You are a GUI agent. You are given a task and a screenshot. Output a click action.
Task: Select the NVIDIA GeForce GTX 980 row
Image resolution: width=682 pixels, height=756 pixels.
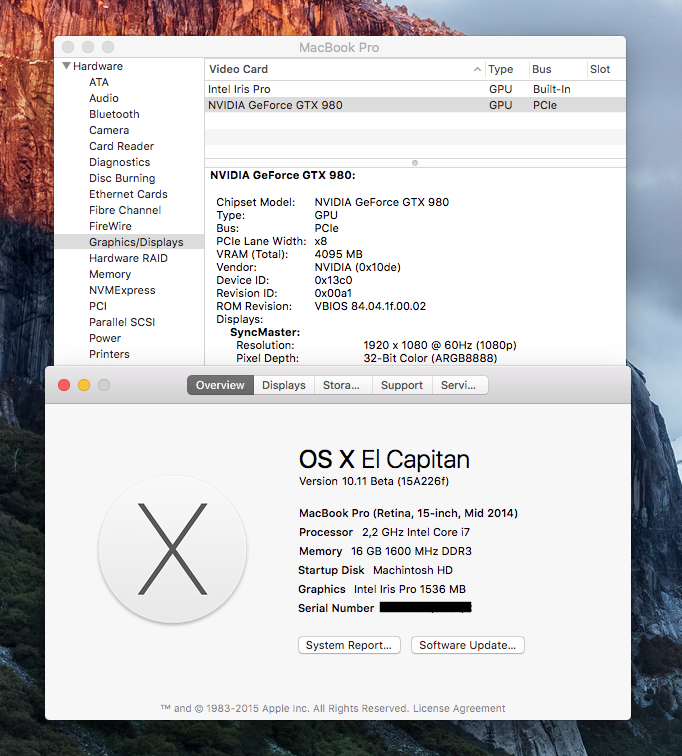click(415, 105)
